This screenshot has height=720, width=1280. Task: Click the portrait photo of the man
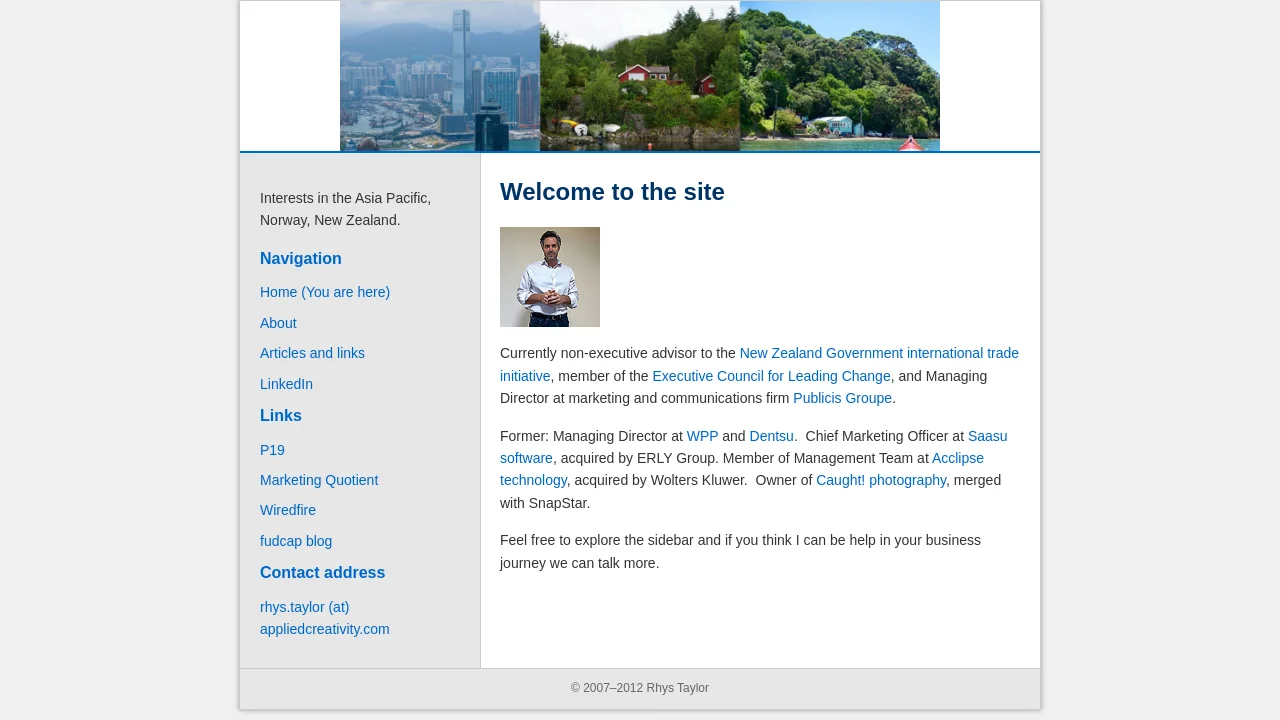[550, 277]
